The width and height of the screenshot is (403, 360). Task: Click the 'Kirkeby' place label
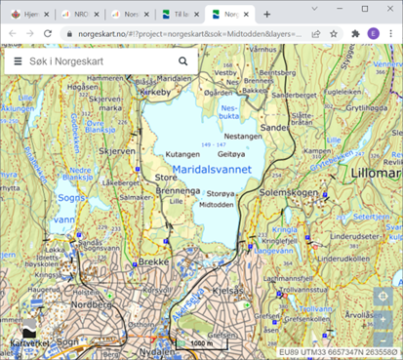coord(155,92)
